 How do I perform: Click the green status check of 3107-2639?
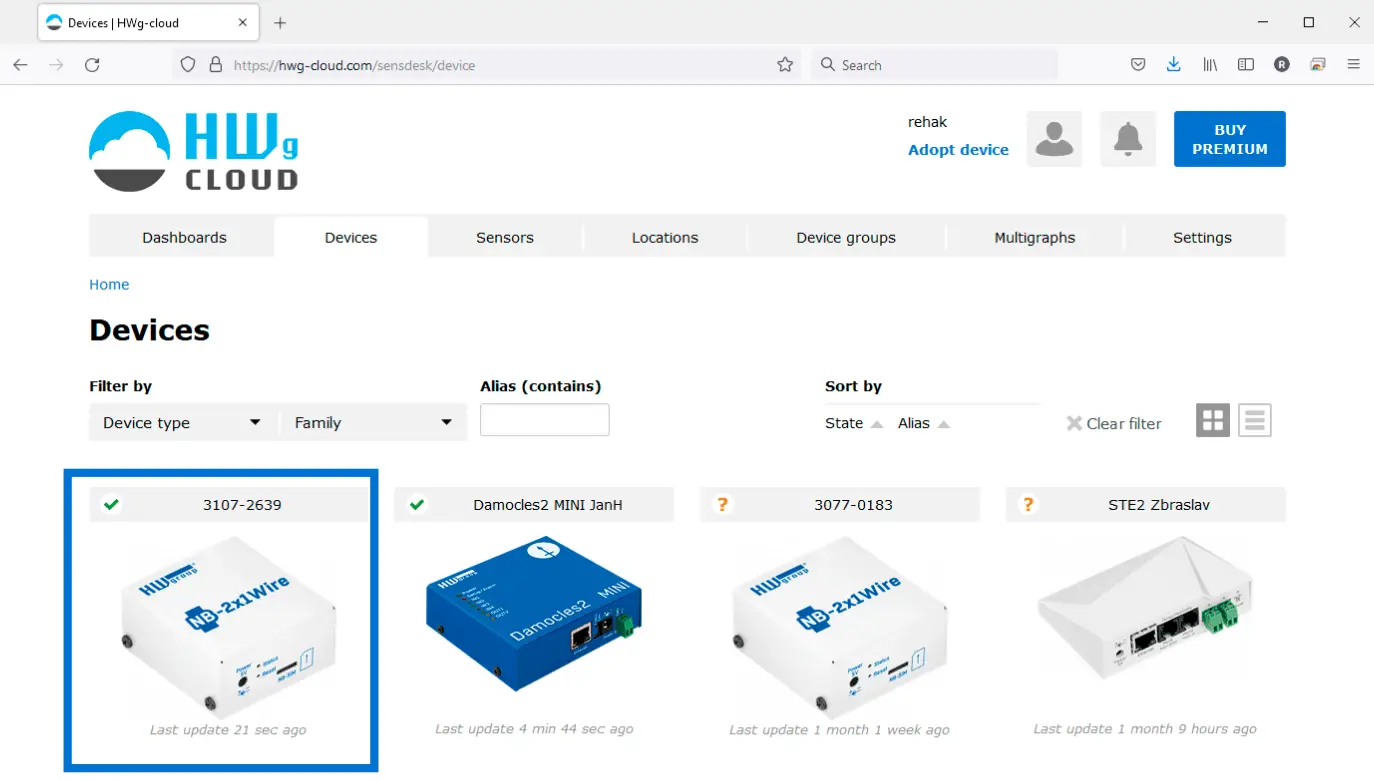point(111,505)
